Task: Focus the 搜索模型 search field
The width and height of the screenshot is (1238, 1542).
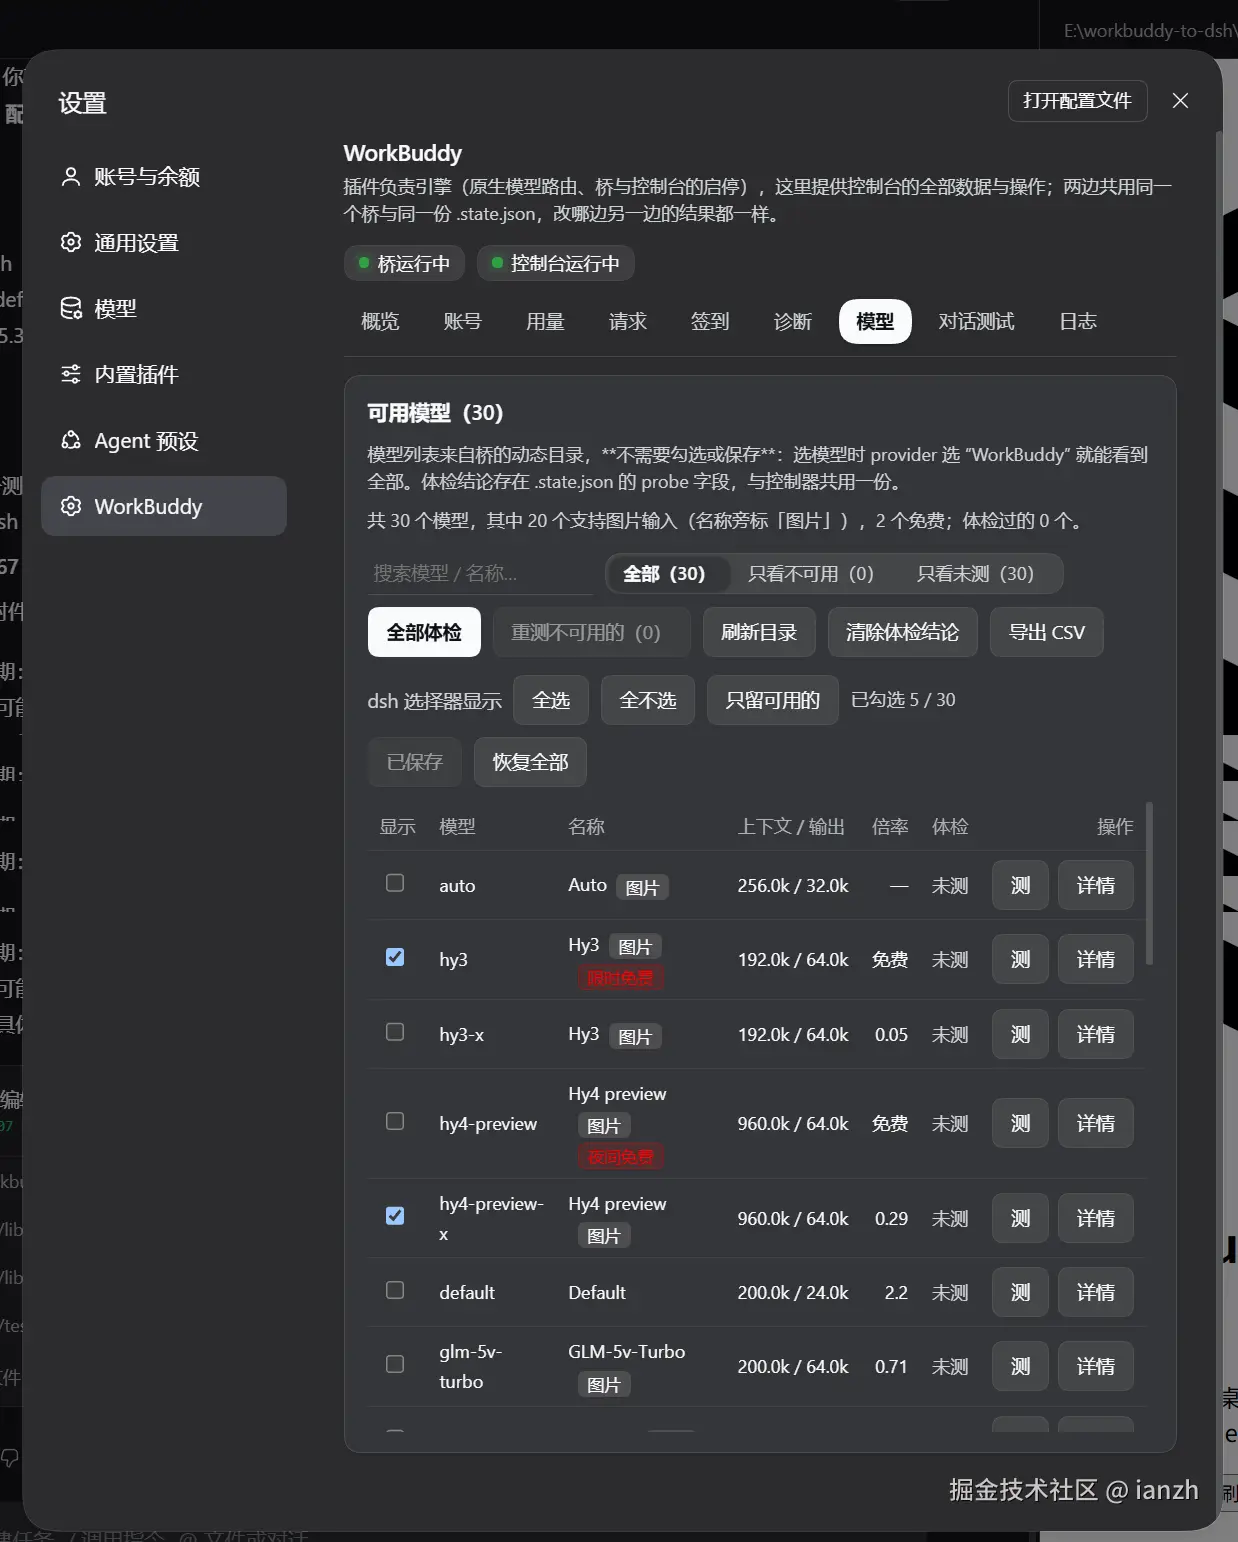Action: (480, 574)
